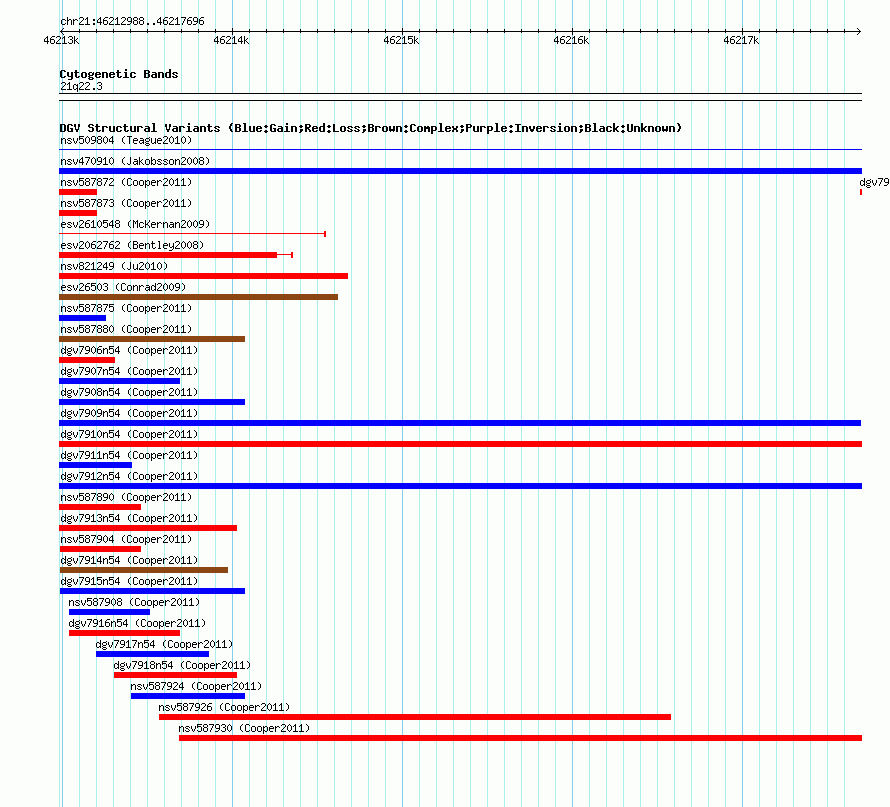Open nsv587904 (Cooper2011) variant
The width and height of the screenshot is (890, 807).
(x=126, y=539)
